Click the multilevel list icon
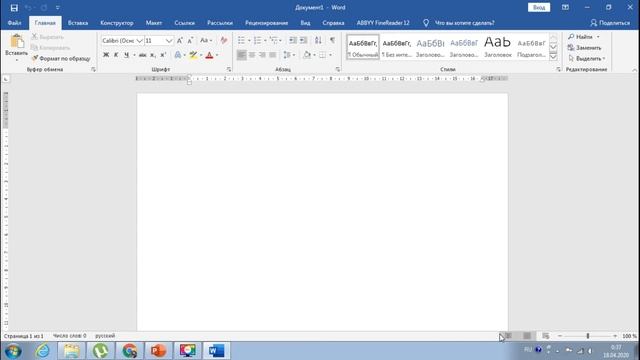The width and height of the screenshot is (640, 360). 274,40
